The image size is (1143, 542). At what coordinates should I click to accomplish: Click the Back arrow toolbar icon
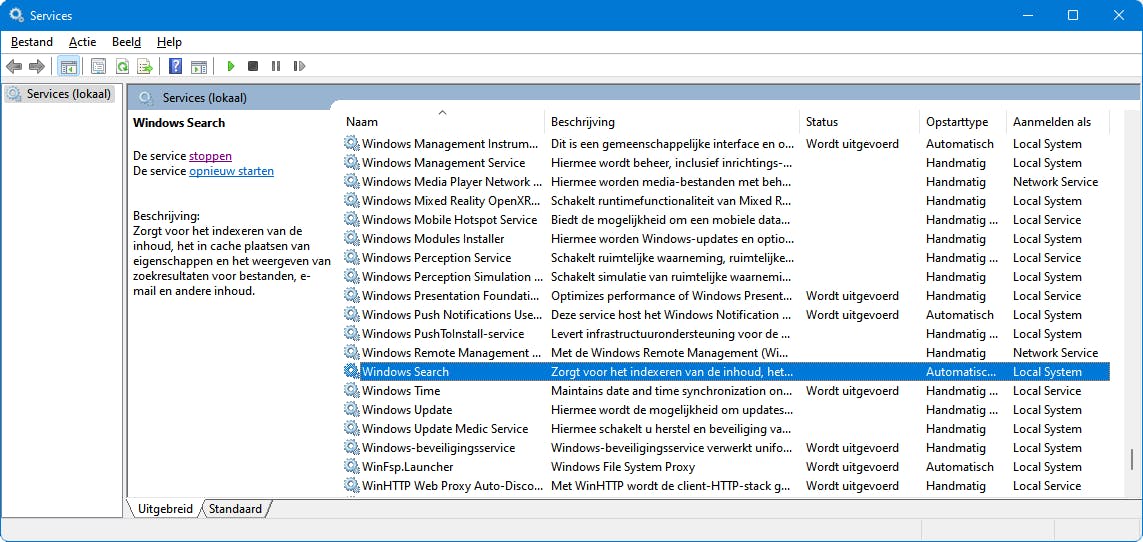14,67
